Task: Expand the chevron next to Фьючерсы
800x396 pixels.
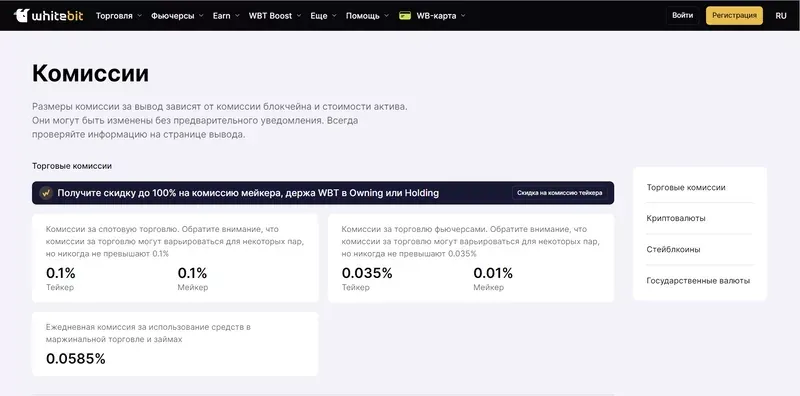Action: click(x=201, y=16)
